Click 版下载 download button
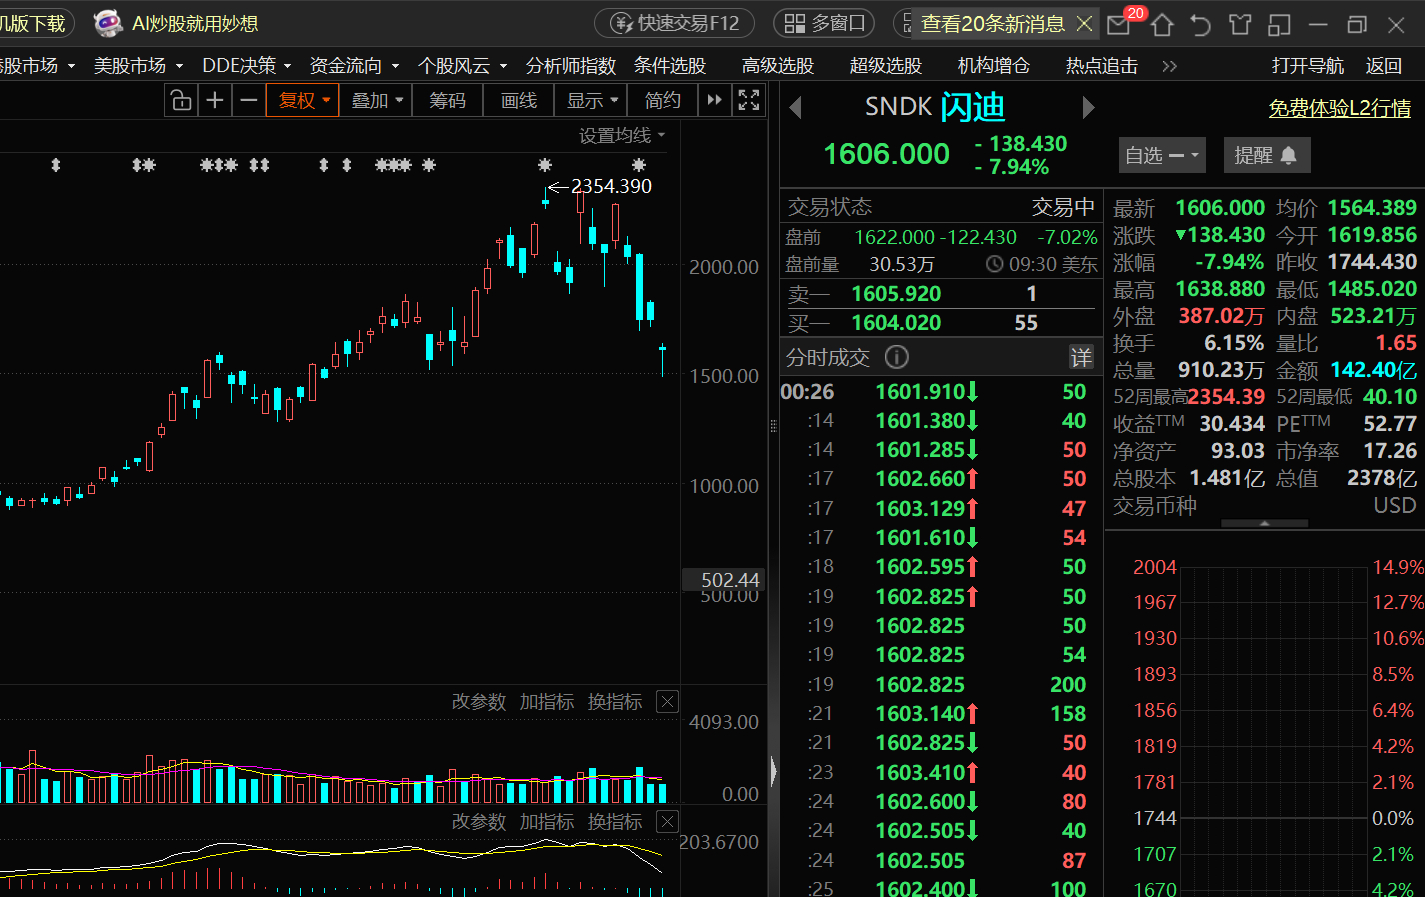This screenshot has height=897, width=1425. [x=35, y=23]
